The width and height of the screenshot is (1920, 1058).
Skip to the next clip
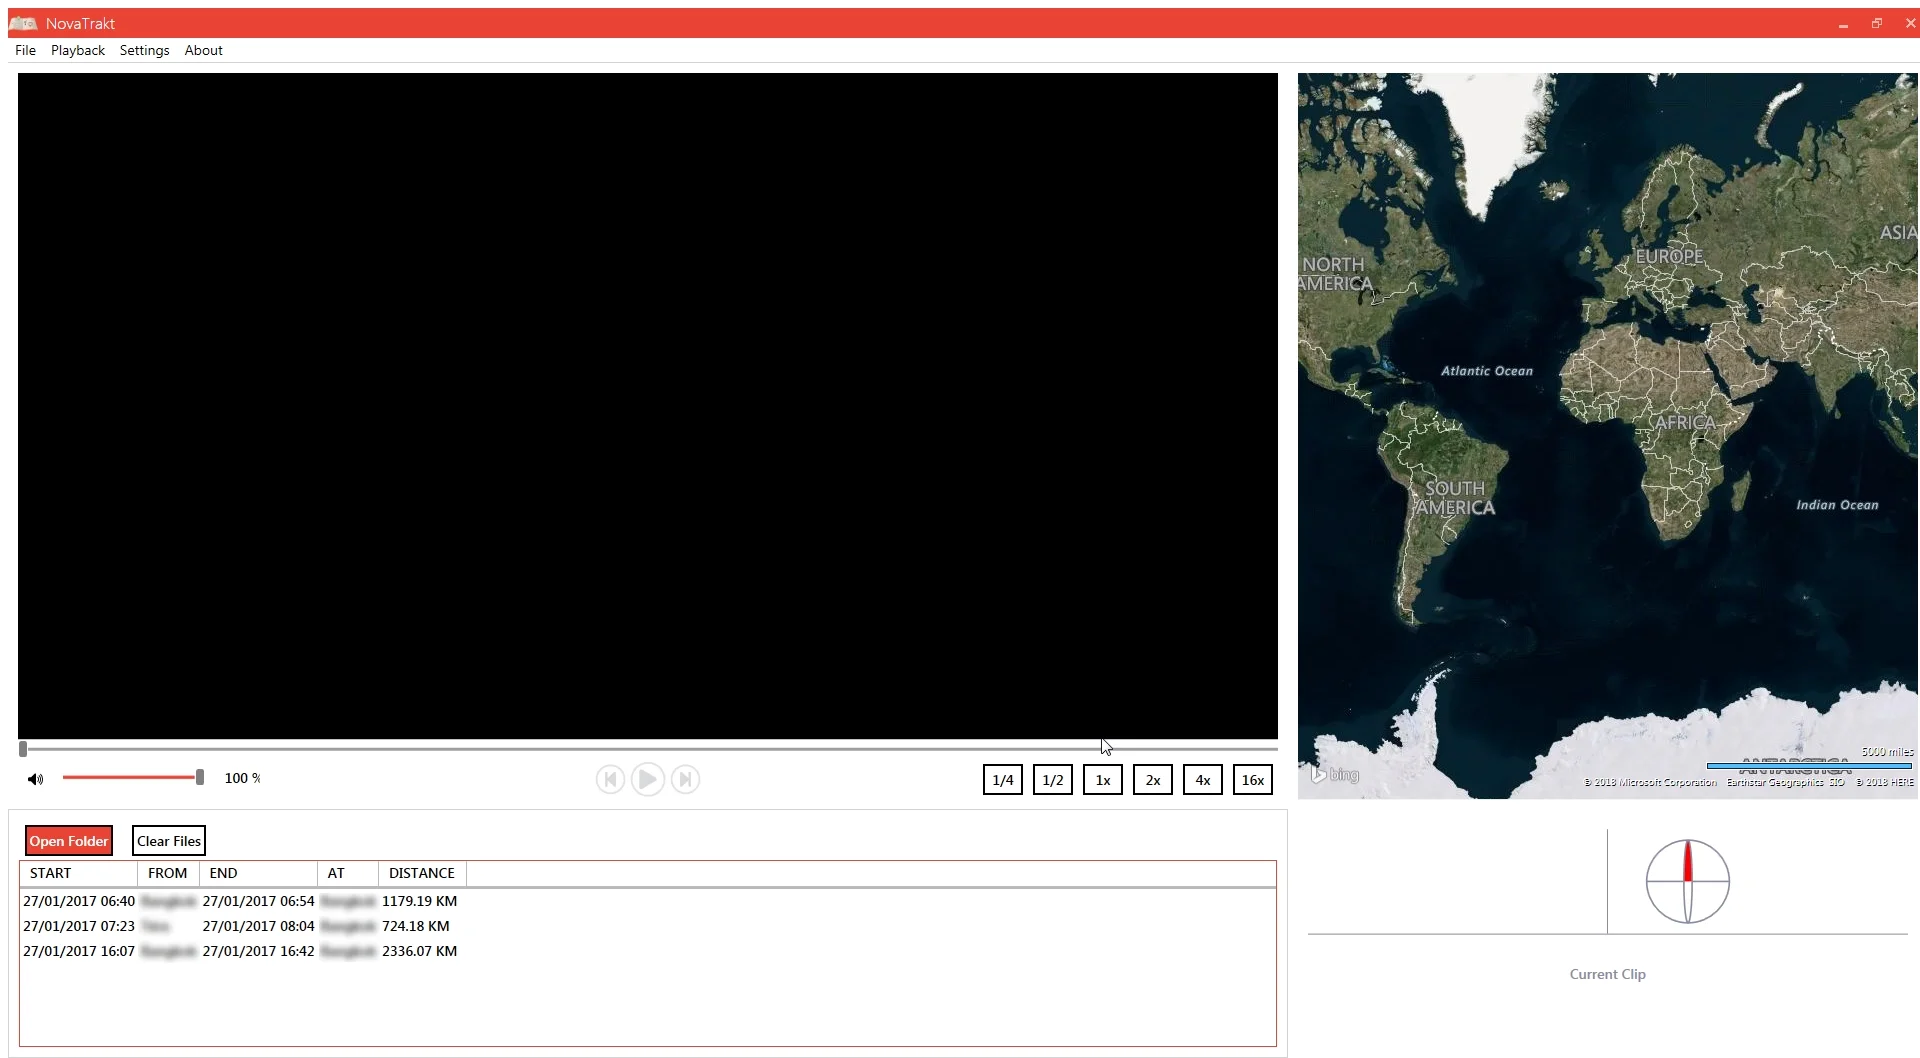tap(685, 779)
